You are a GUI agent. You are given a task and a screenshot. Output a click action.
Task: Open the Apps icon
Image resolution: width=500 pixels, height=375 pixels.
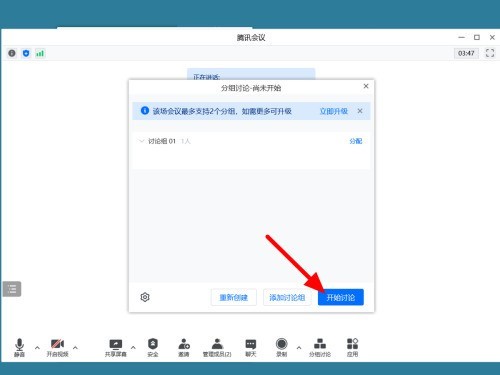point(352,347)
